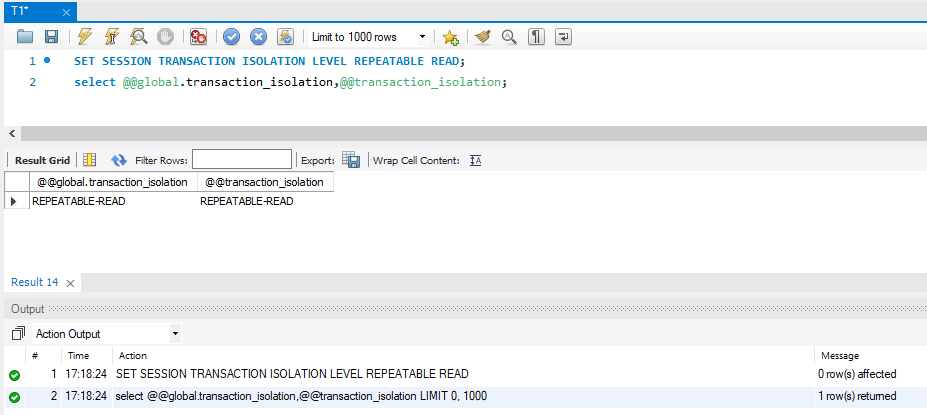Stop query execution hand icon
This screenshot has height=415, width=927.
tap(165, 37)
